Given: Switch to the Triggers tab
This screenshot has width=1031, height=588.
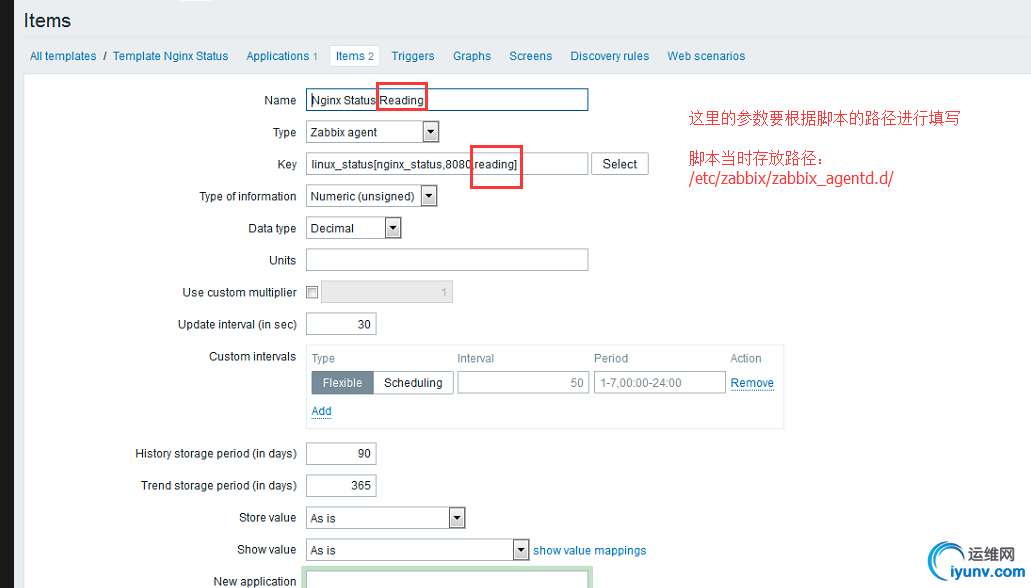Looking at the screenshot, I should [x=413, y=56].
